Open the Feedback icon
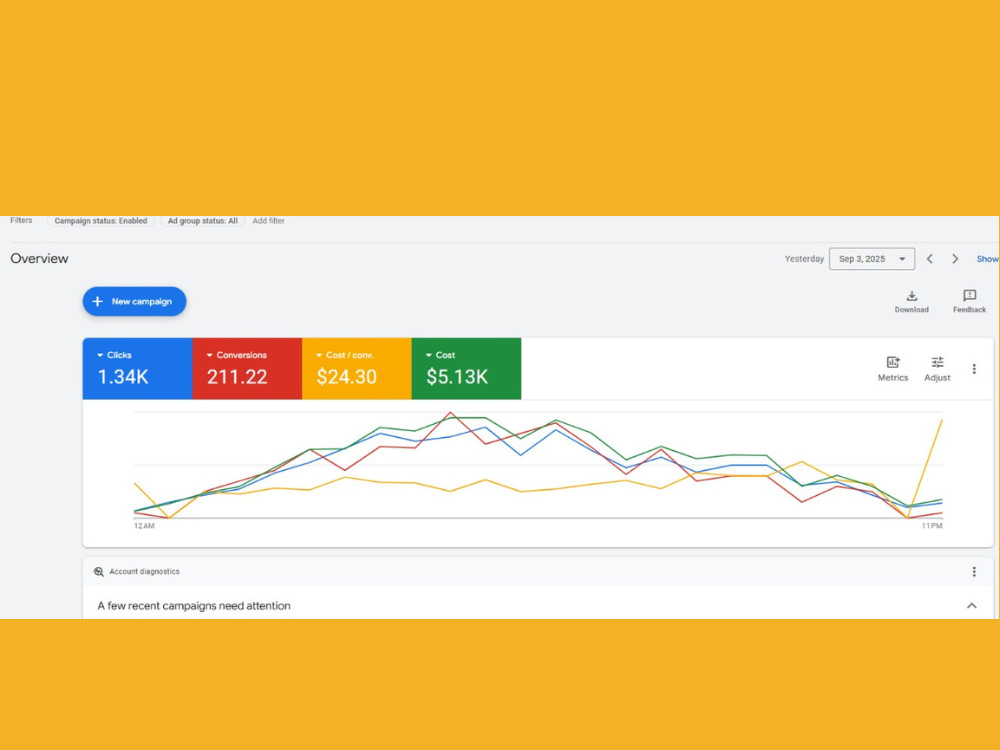Screen dimensions: 1000x750 pos(969,302)
